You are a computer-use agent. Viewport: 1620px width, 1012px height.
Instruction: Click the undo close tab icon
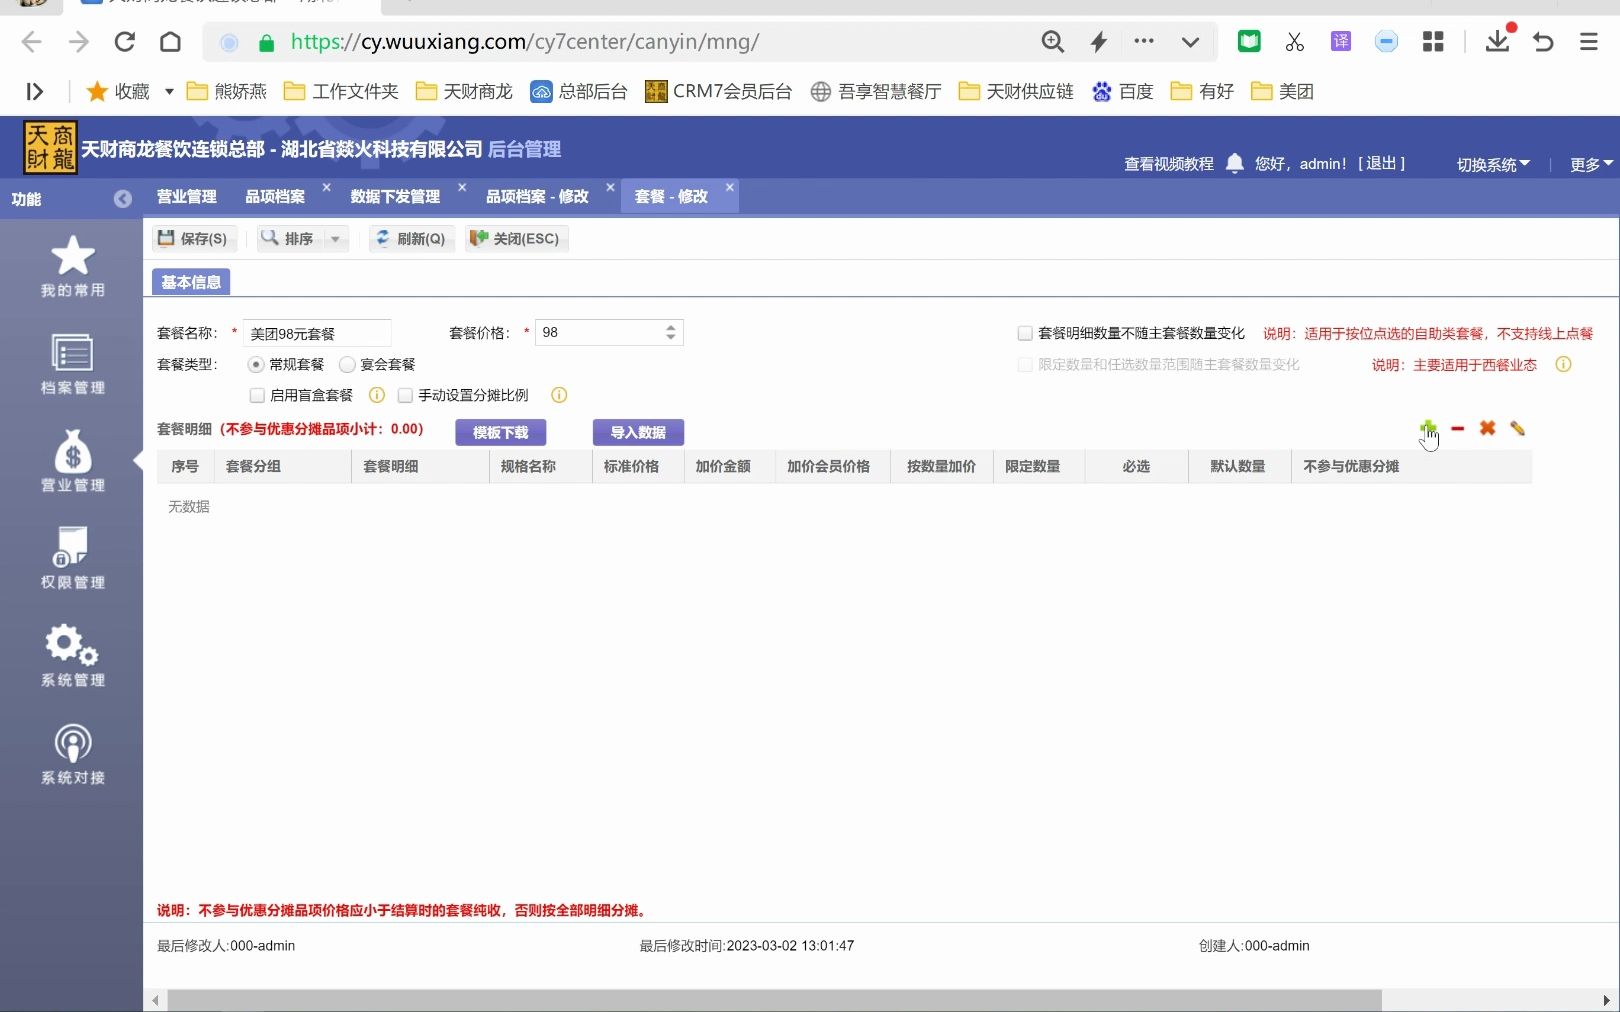1543,42
